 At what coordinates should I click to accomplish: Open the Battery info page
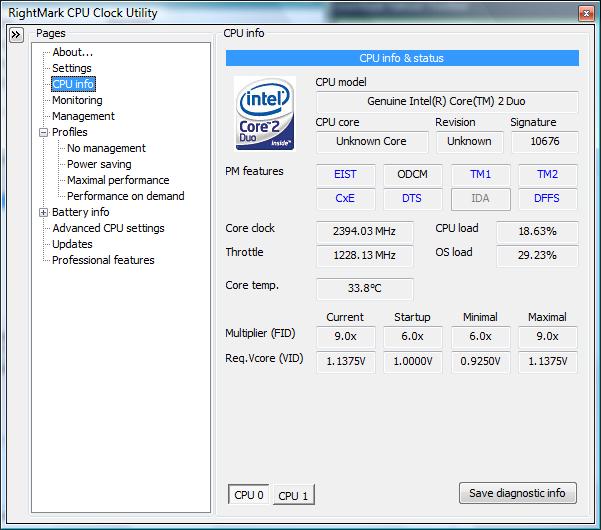[x=80, y=212]
